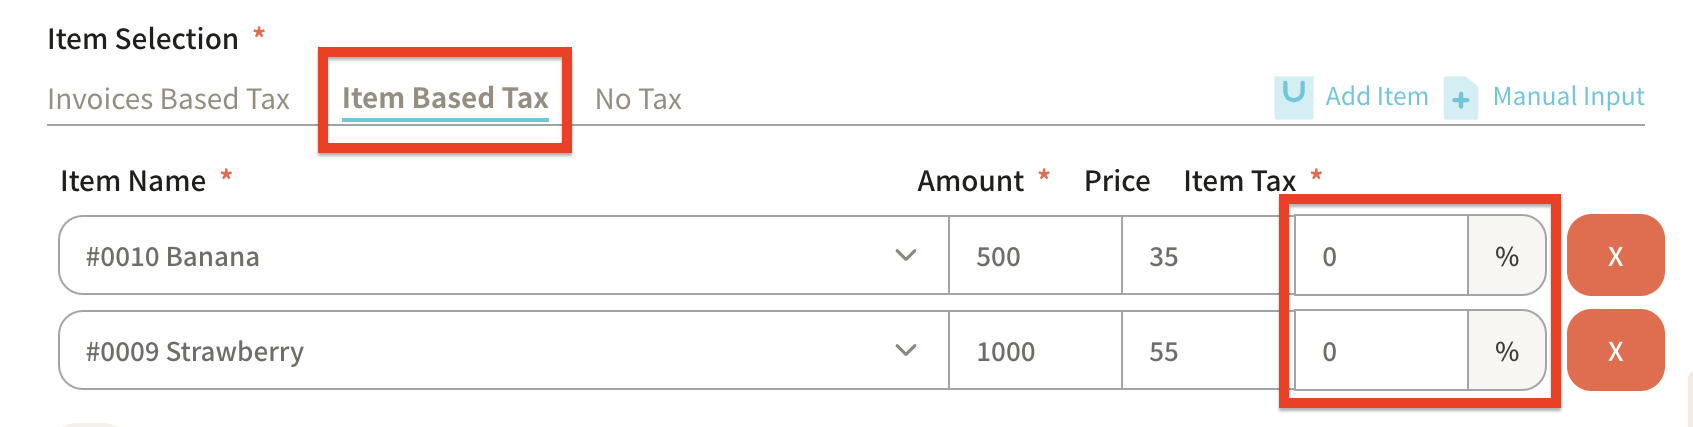Switch to Invoices Based Tax tab
Viewport: 1693px width, 427px height.
(x=168, y=99)
